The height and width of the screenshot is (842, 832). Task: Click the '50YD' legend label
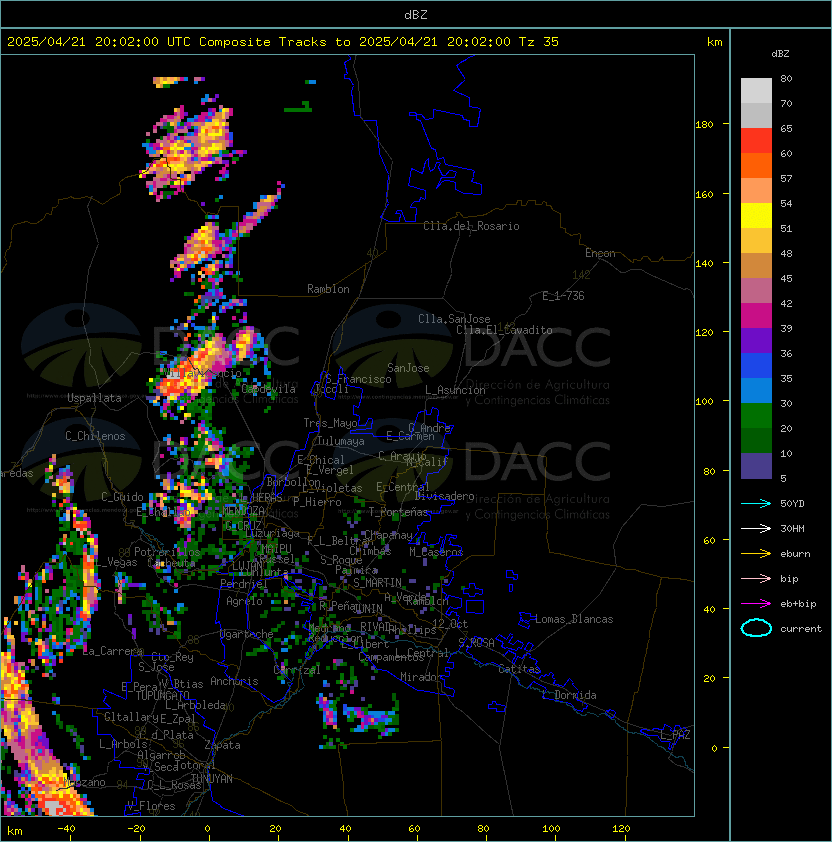(792, 503)
